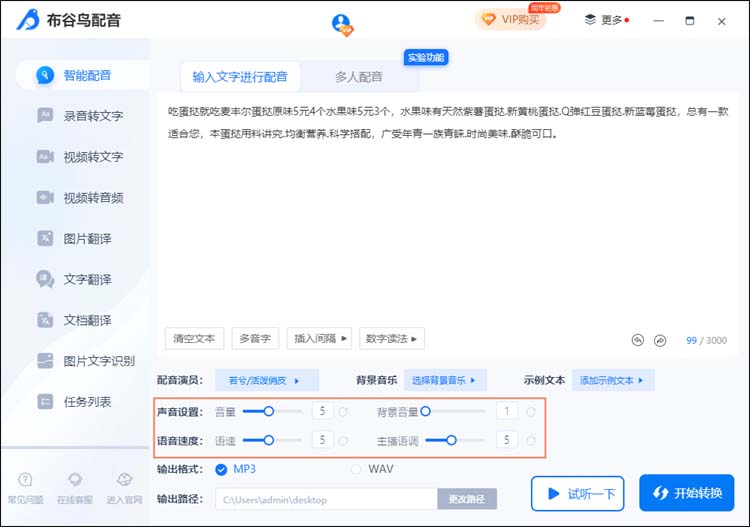Open the 配音演员 若兮/活泼俏皮 selector
750x527 pixels.
tap(267, 381)
